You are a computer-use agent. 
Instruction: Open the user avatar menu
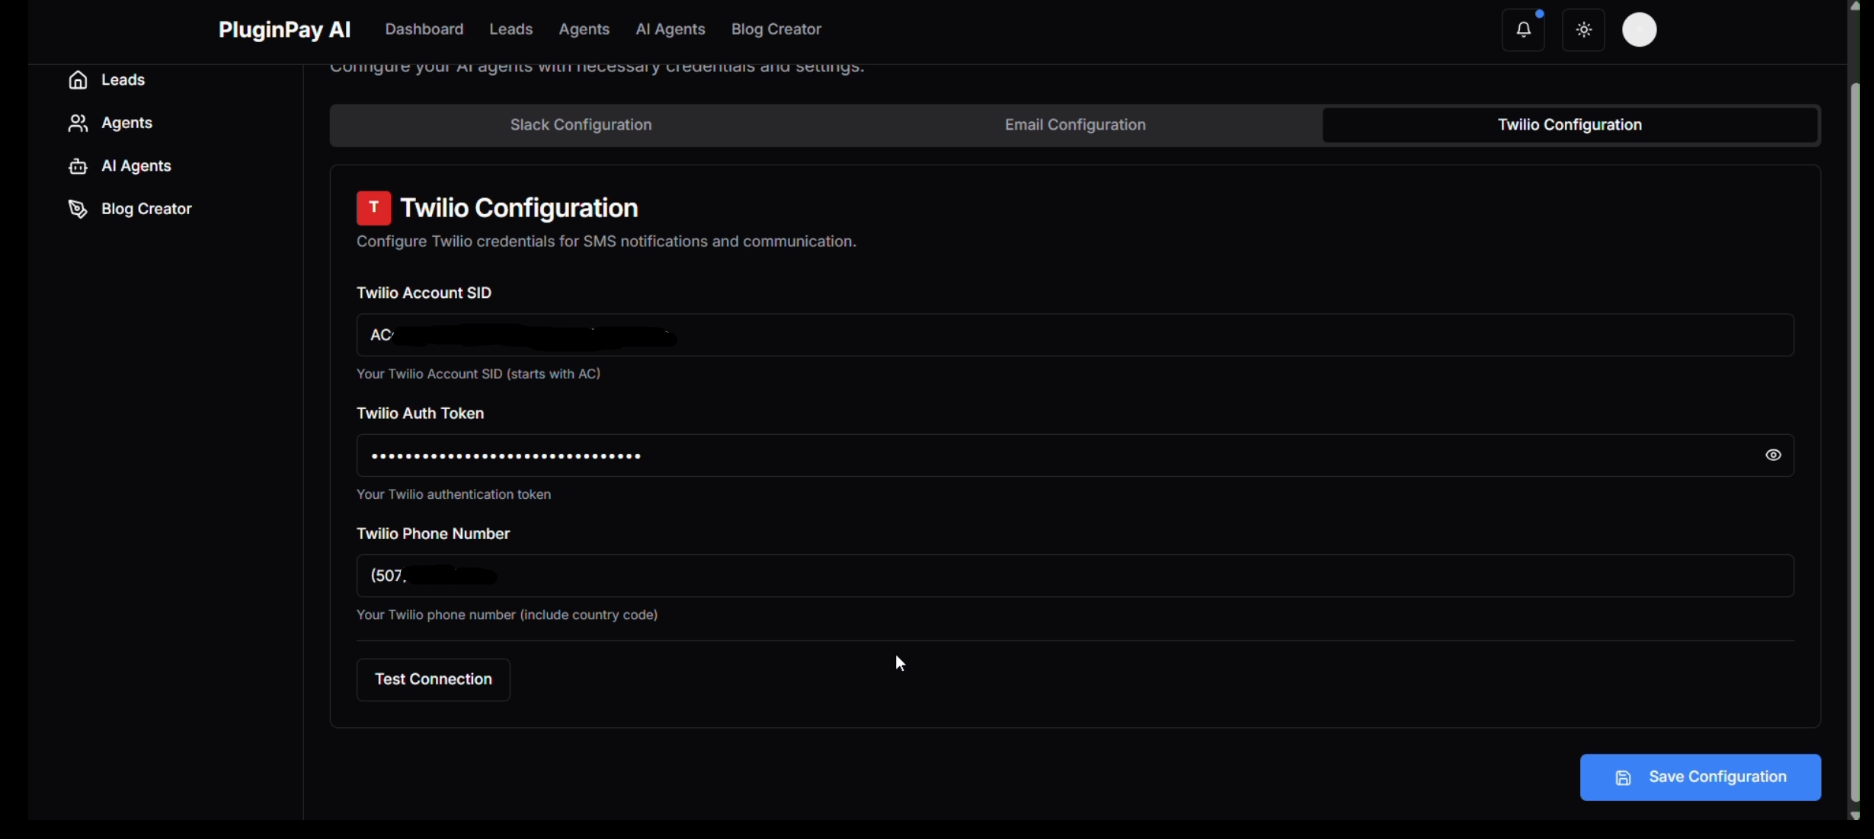[1640, 30]
